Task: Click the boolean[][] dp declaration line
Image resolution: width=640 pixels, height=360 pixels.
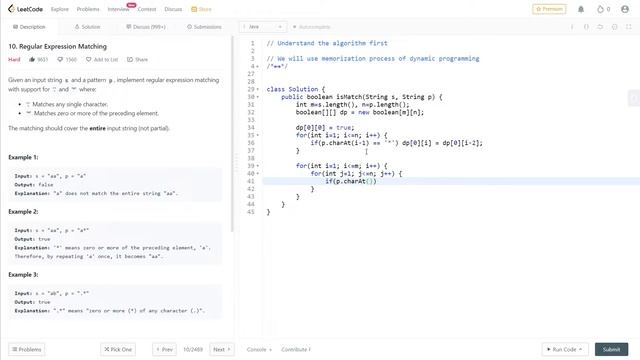Action: point(360,112)
